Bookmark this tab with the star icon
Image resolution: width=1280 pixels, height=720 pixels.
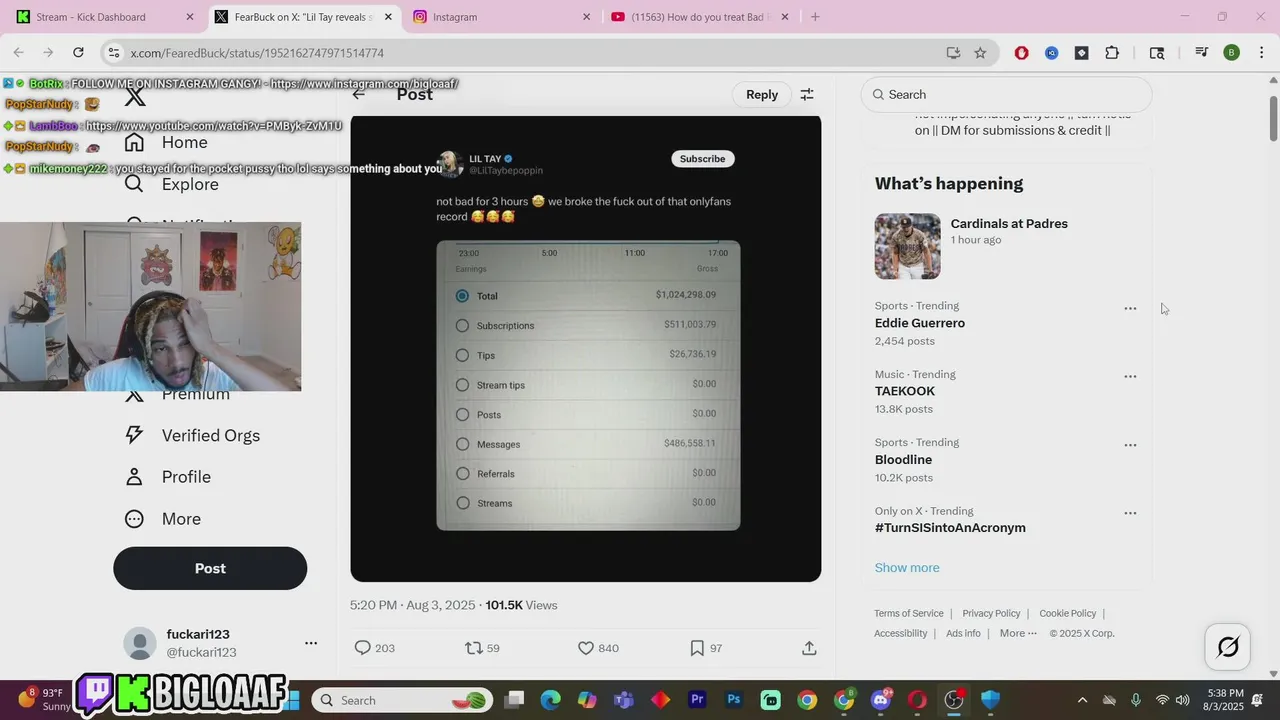980,53
